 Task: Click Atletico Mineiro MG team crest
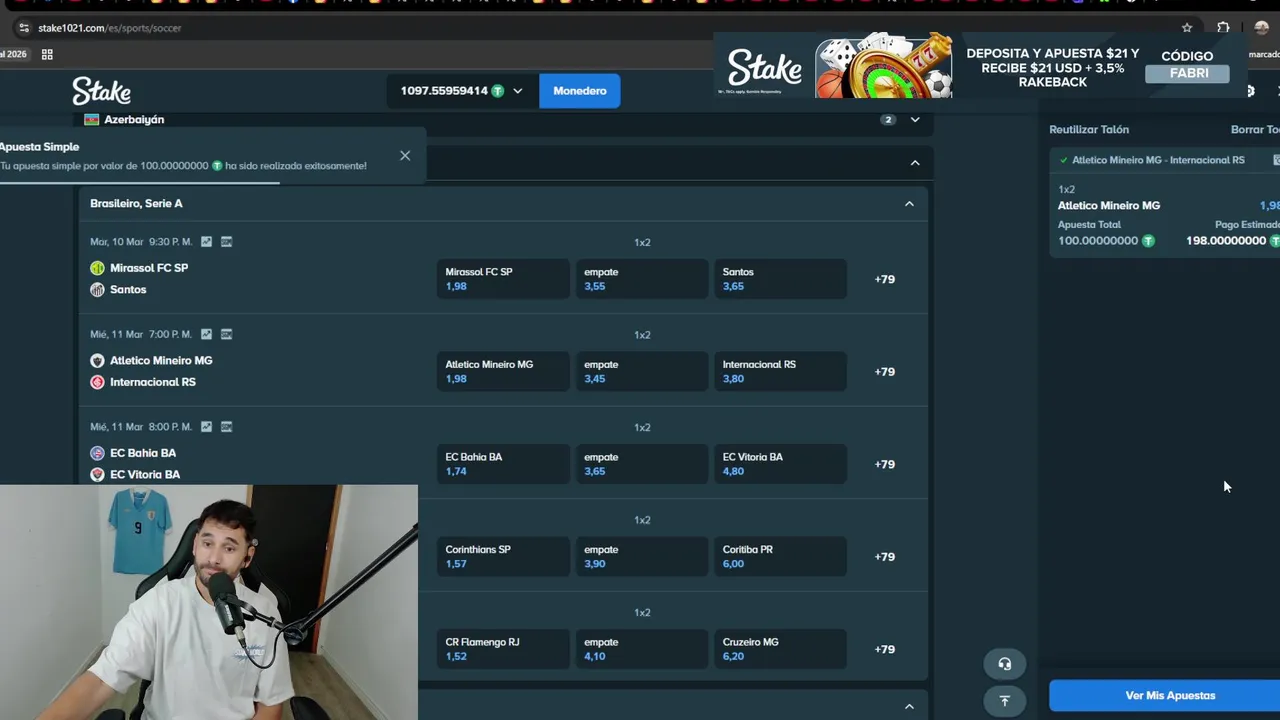(x=97, y=361)
